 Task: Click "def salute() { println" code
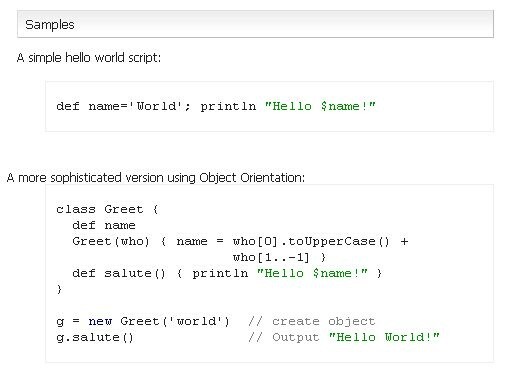click(x=160, y=273)
